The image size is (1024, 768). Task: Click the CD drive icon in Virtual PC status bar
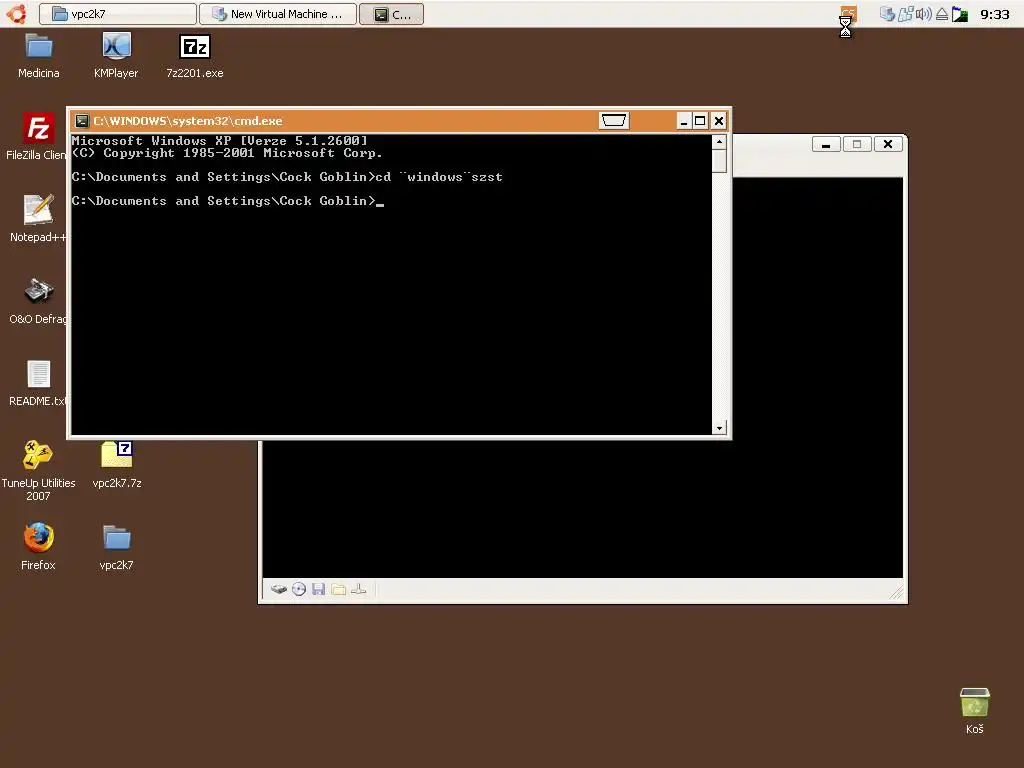click(298, 589)
